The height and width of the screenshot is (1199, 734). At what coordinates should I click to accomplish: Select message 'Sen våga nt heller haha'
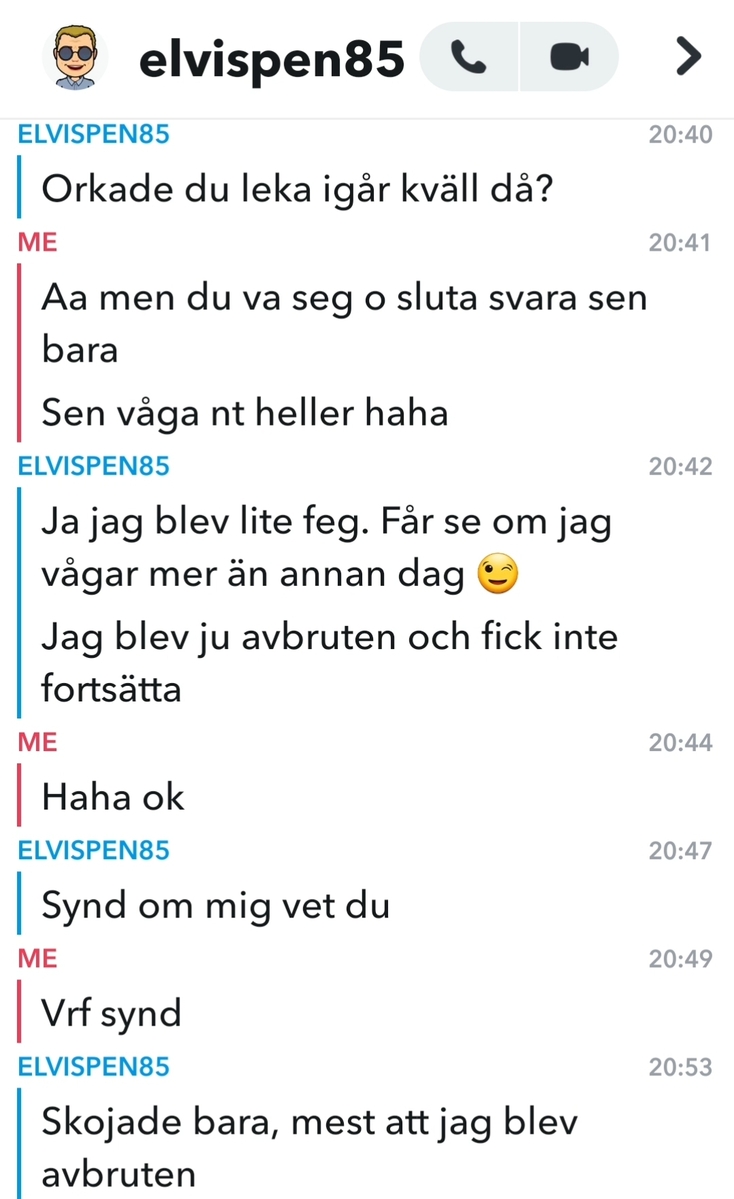[245, 413]
